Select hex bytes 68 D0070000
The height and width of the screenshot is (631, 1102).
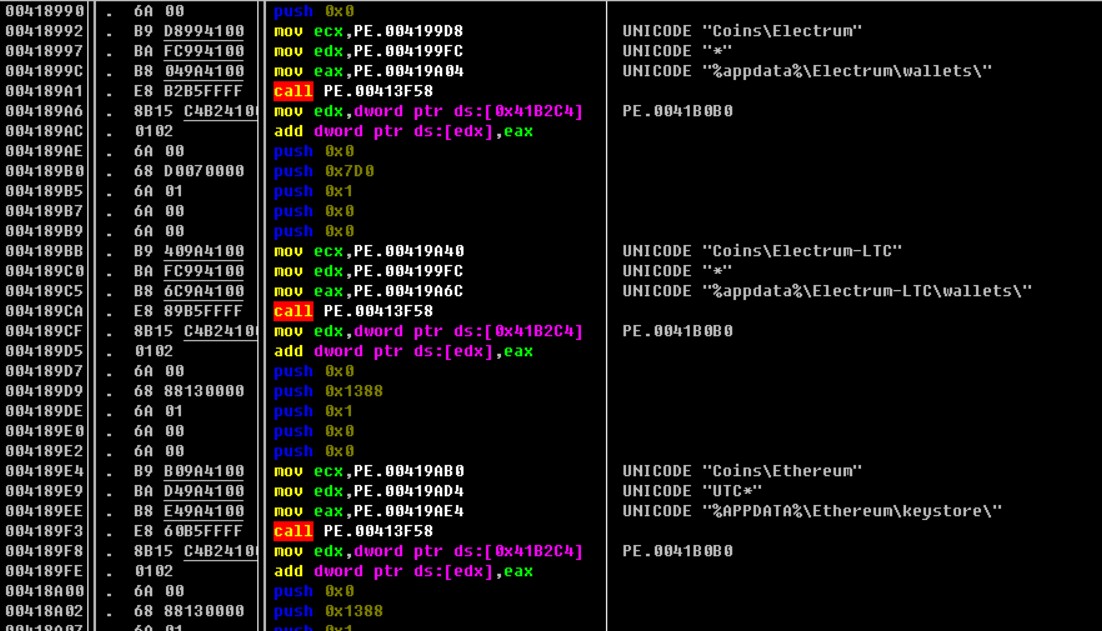[x=189, y=171]
